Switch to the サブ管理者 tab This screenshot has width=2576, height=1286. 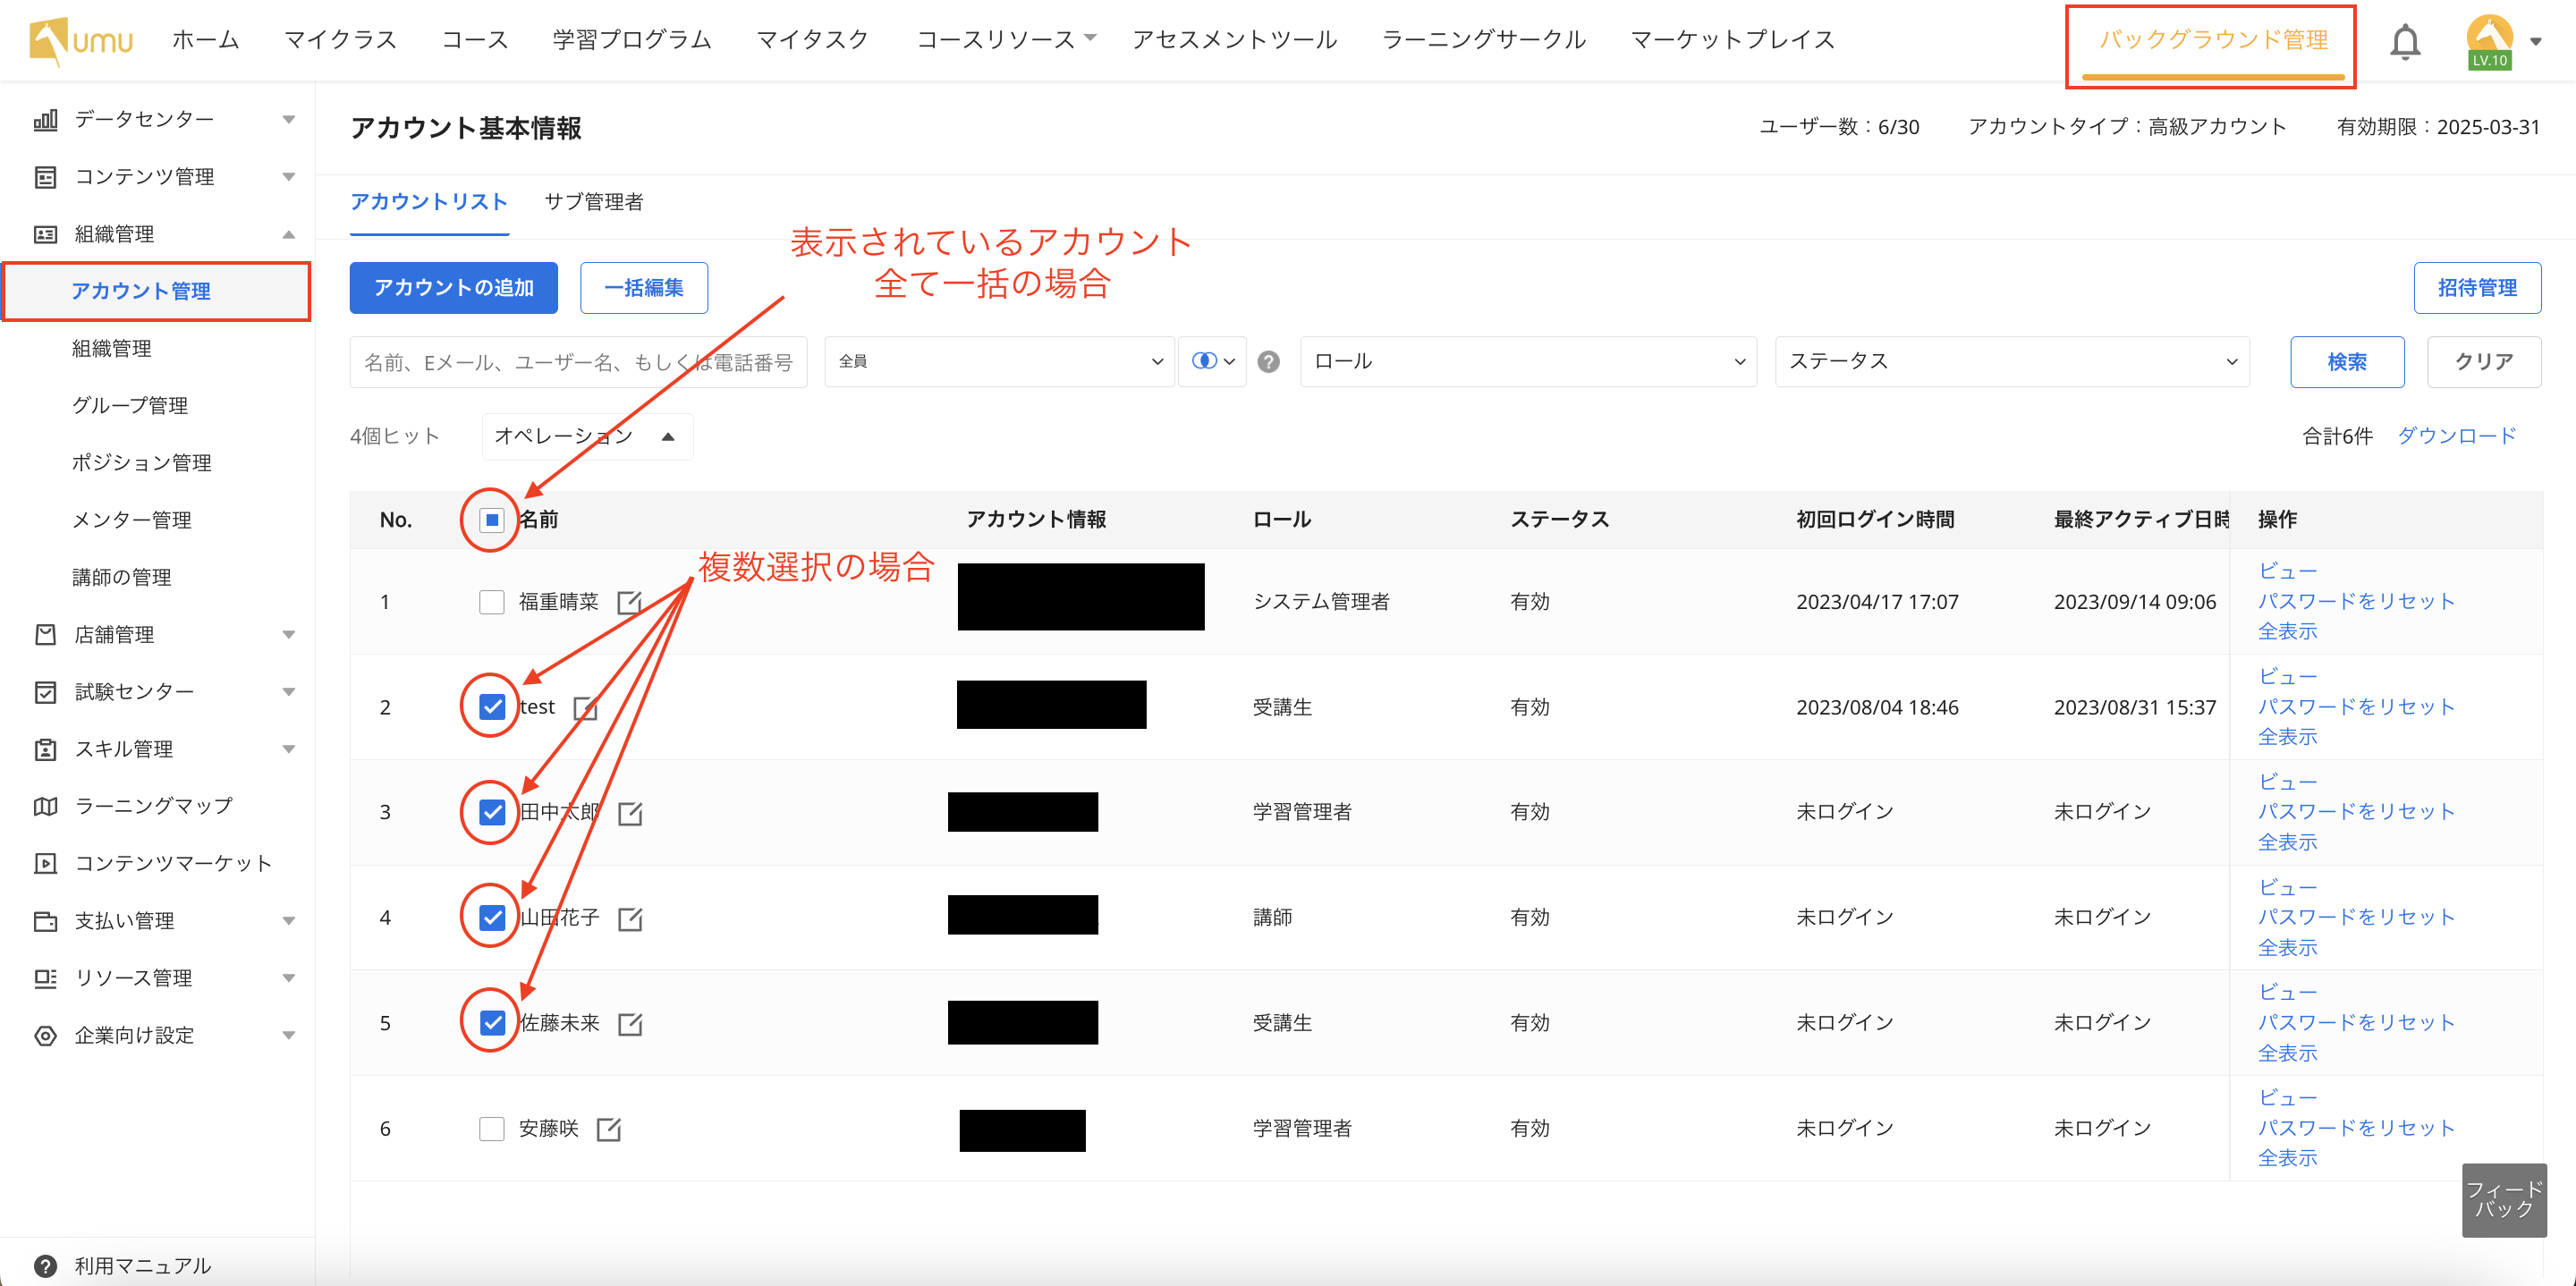tap(593, 202)
